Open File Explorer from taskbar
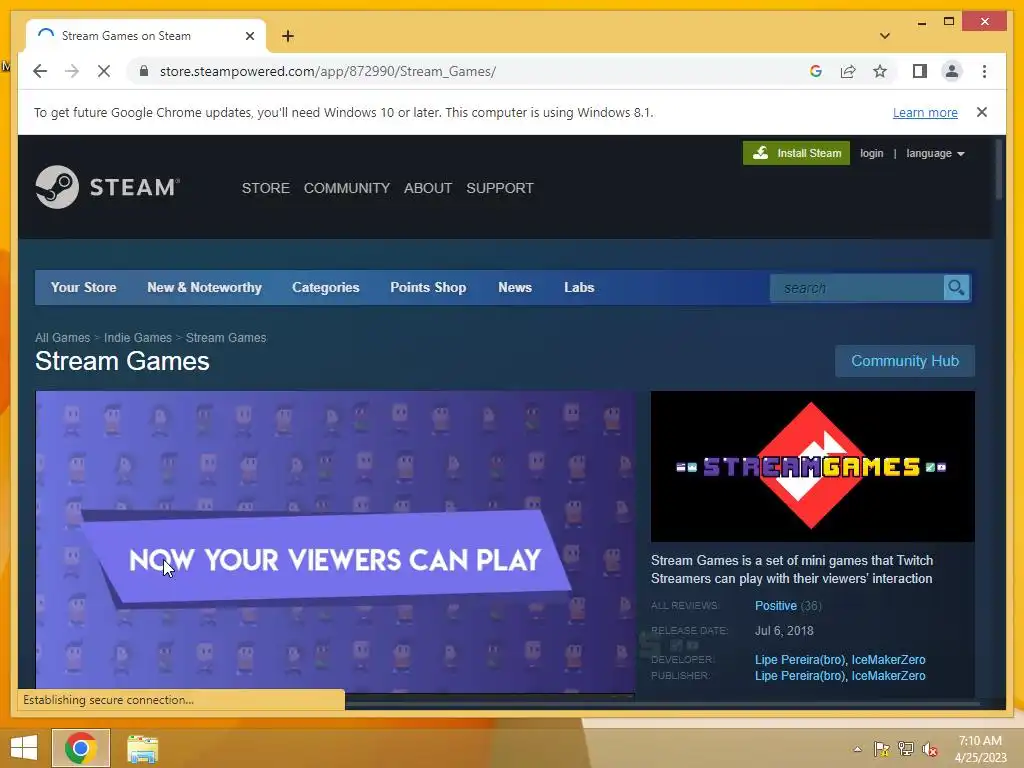The image size is (1024, 768). click(x=142, y=748)
